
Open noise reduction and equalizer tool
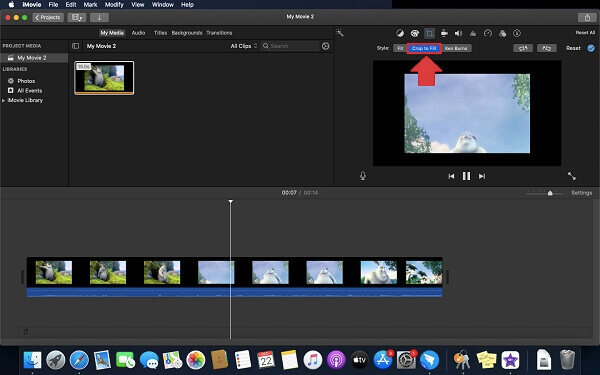473,33
